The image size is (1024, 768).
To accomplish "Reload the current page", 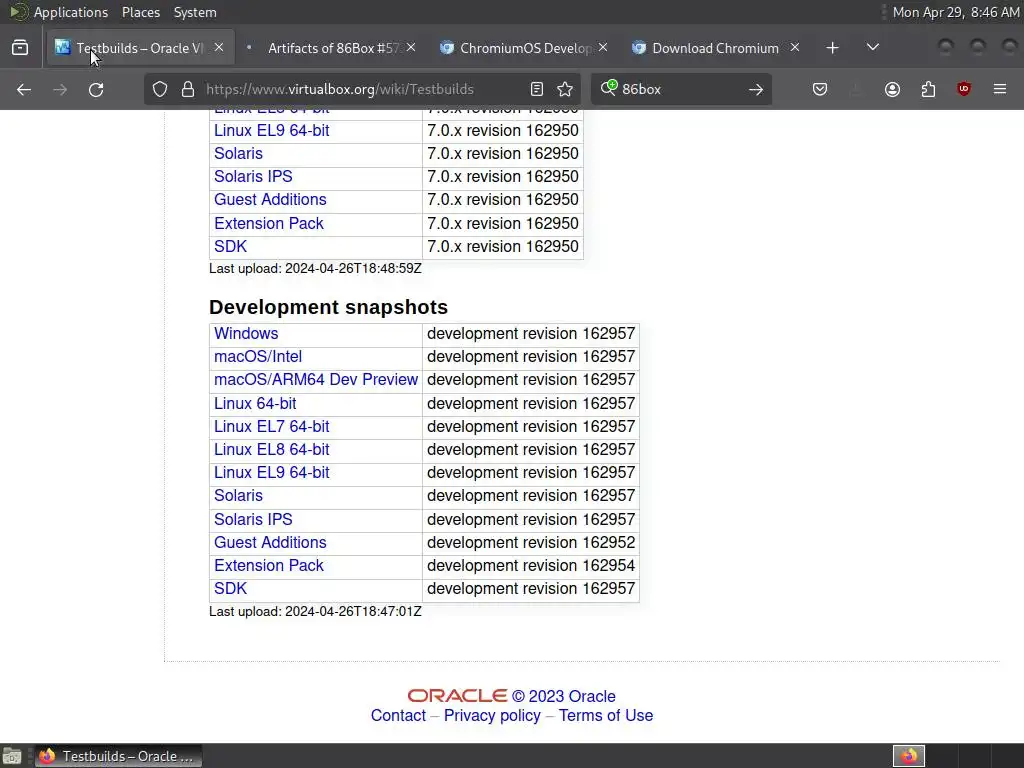I will (x=96, y=89).
